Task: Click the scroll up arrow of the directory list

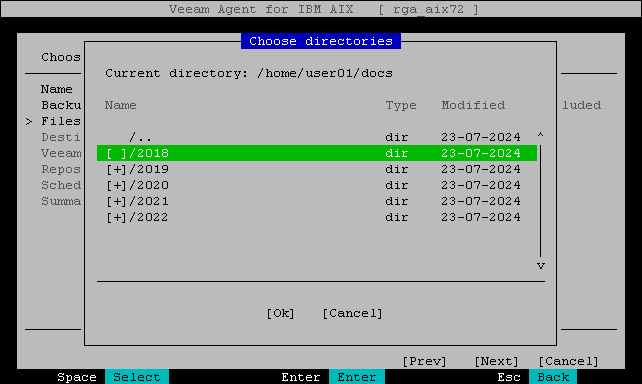Action: pos(540,135)
